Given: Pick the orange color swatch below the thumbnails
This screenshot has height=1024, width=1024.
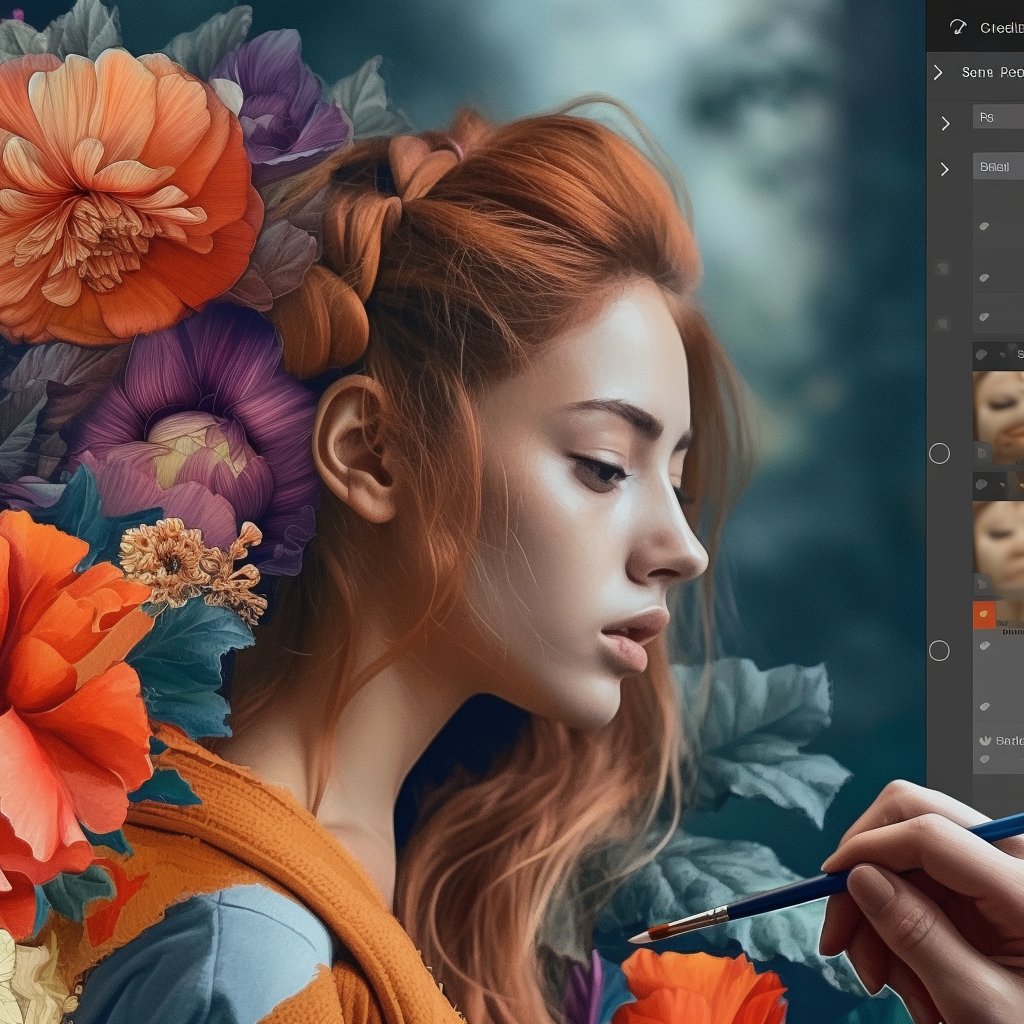Looking at the screenshot, I should pos(984,615).
